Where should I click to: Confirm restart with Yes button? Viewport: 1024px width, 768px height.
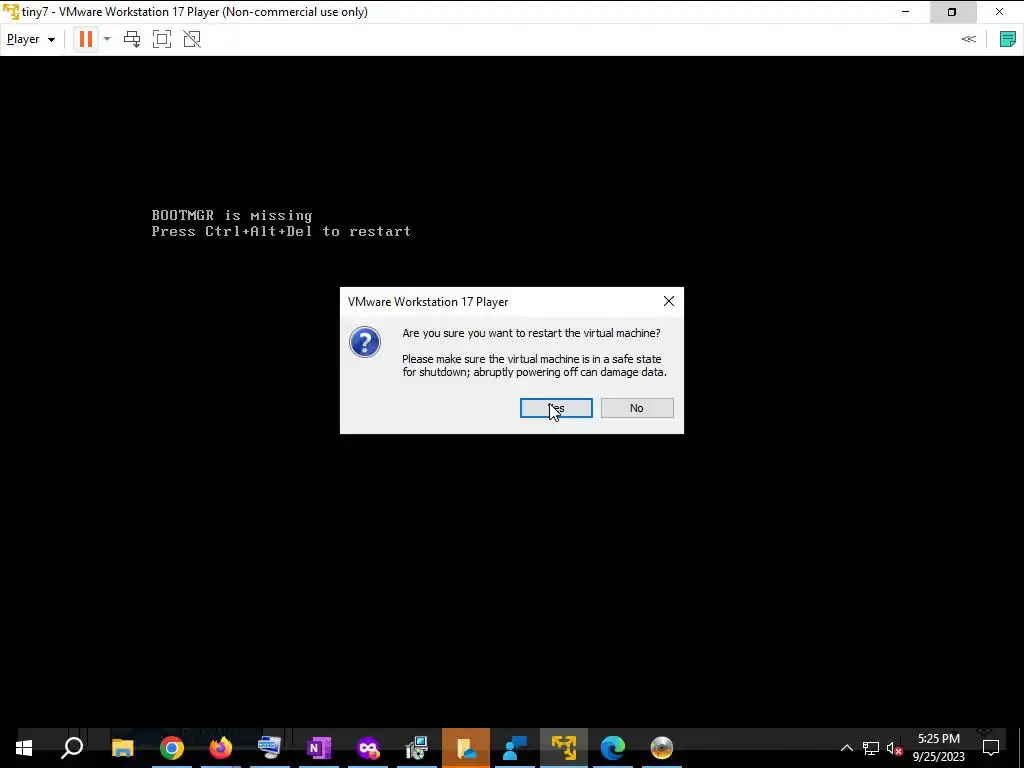click(556, 408)
